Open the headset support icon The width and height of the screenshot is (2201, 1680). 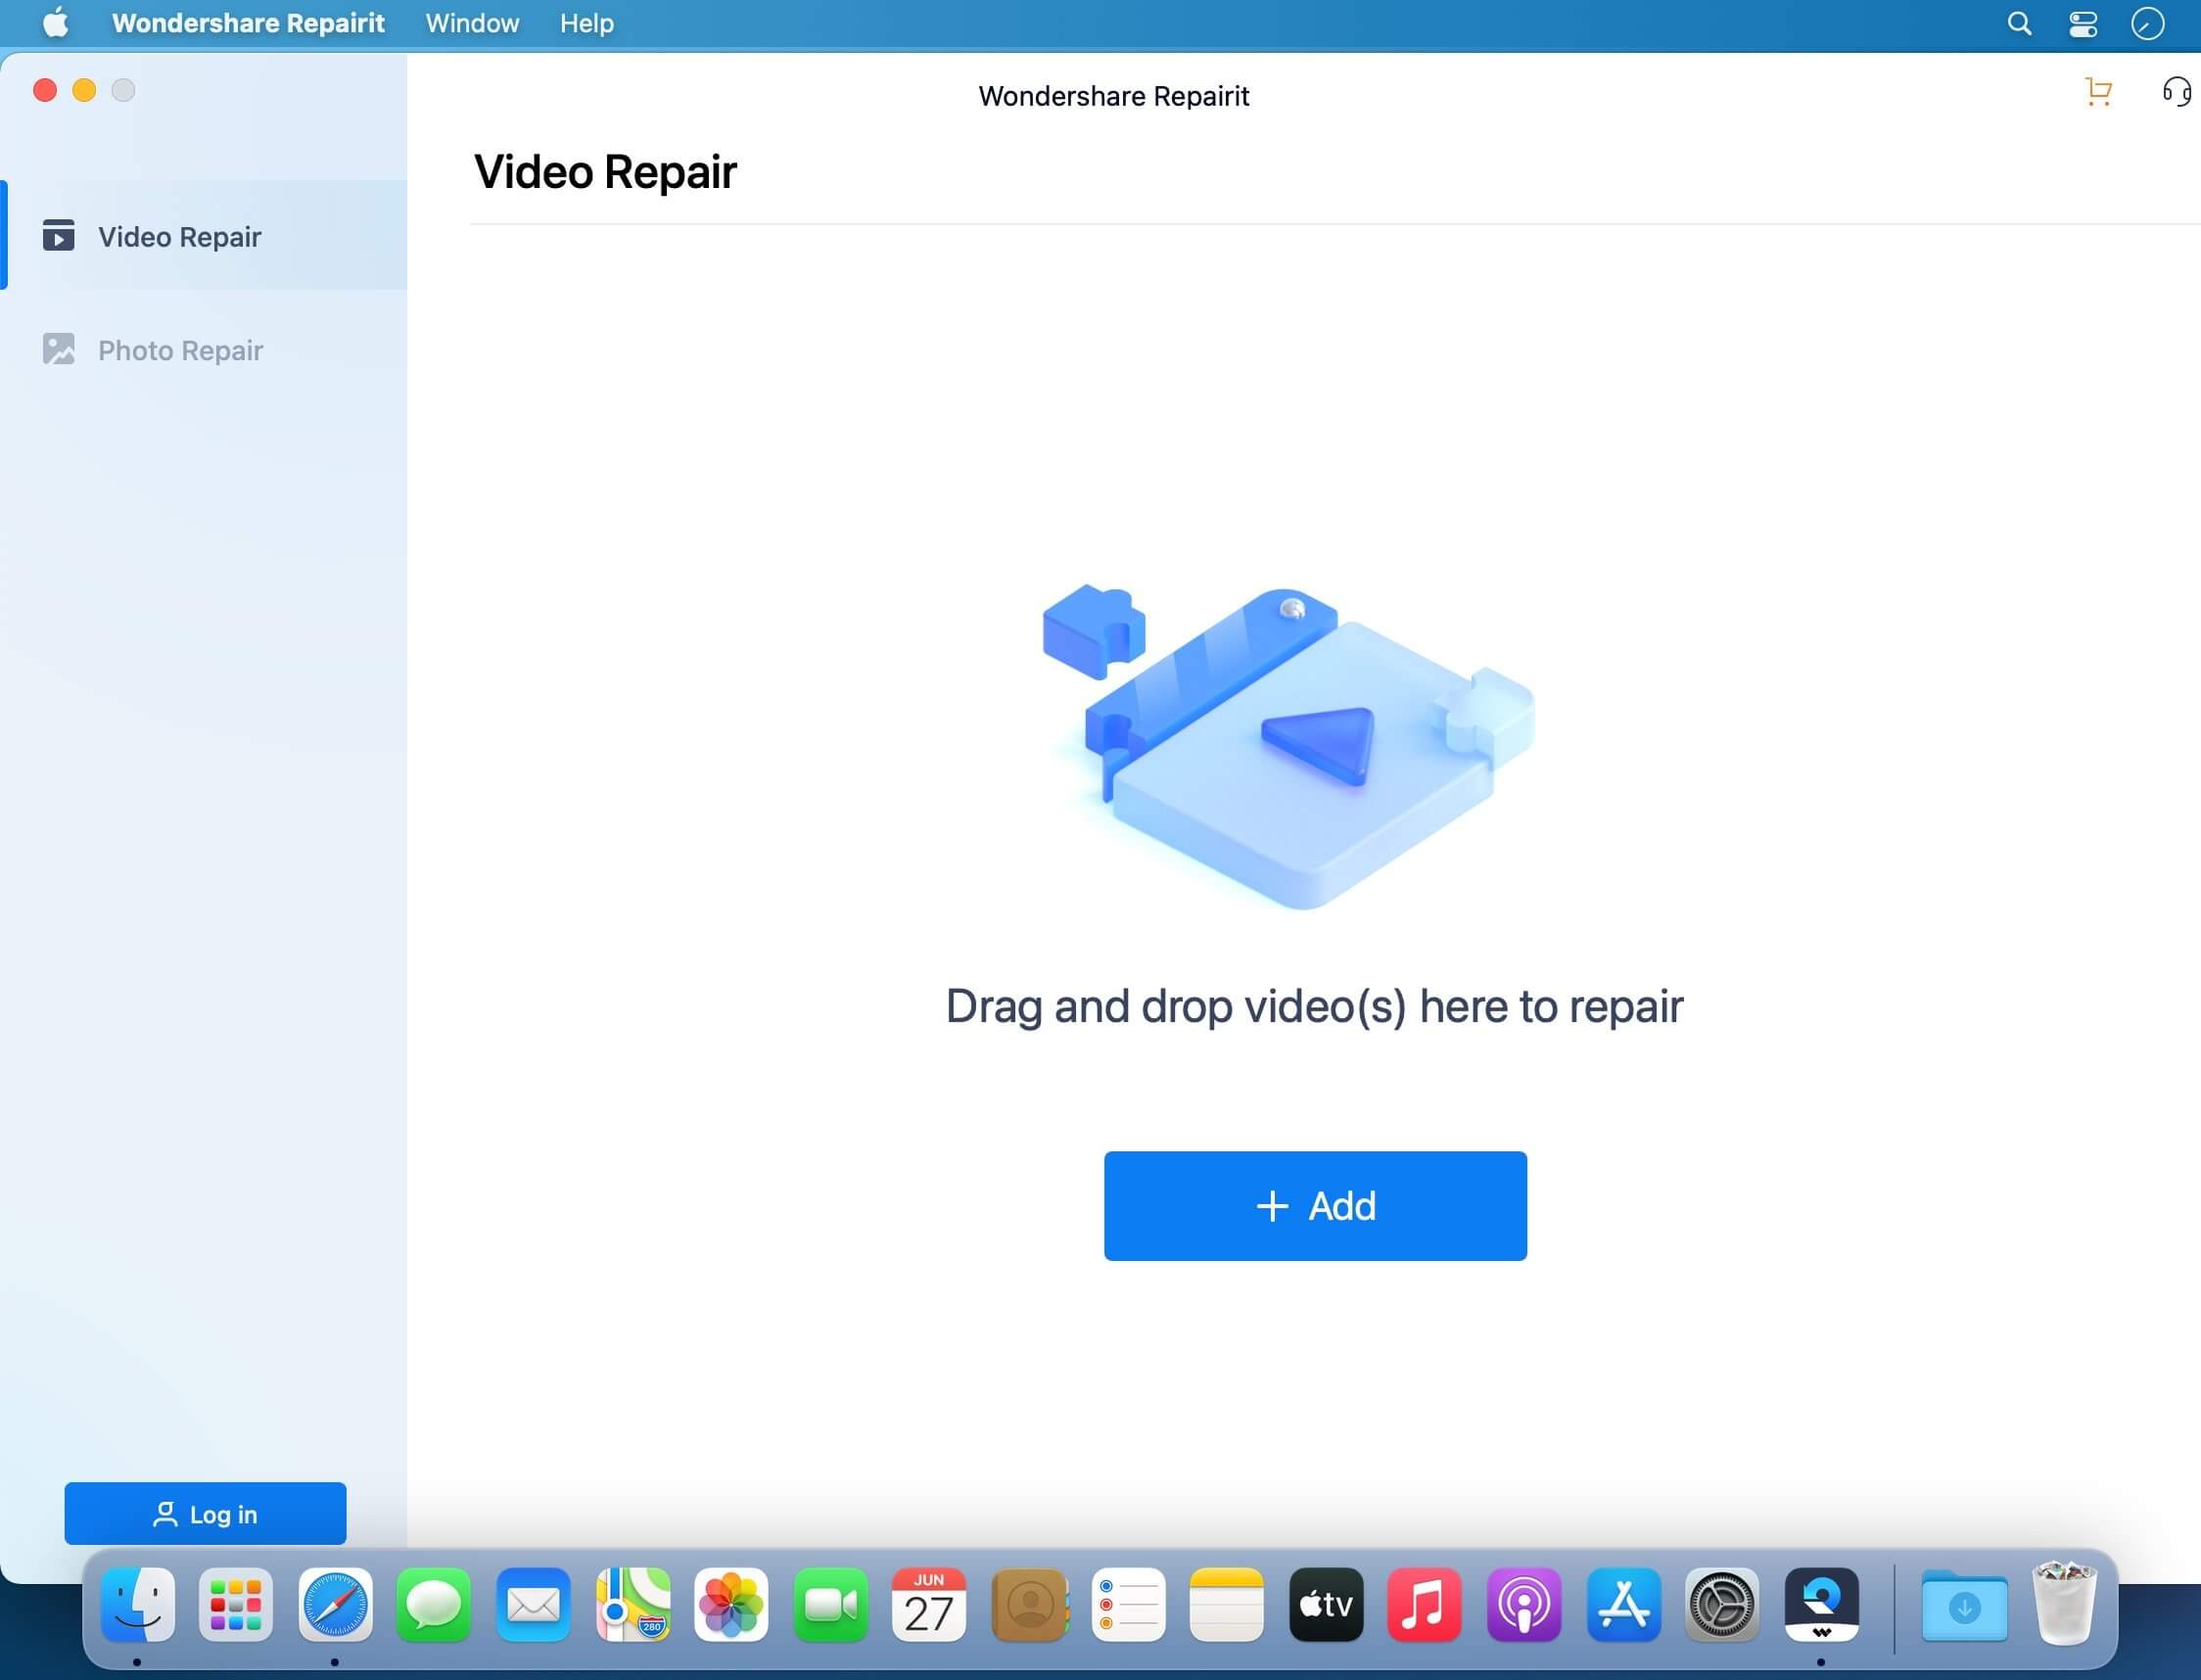[x=2177, y=92]
